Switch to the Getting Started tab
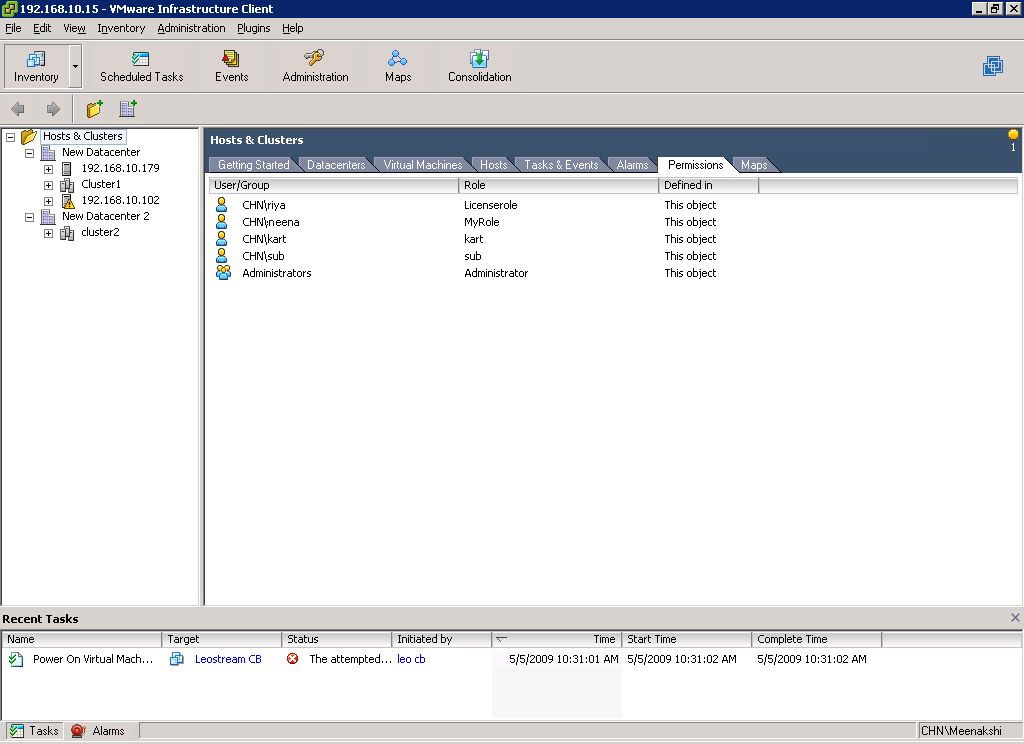This screenshot has width=1024, height=744. coord(253,165)
